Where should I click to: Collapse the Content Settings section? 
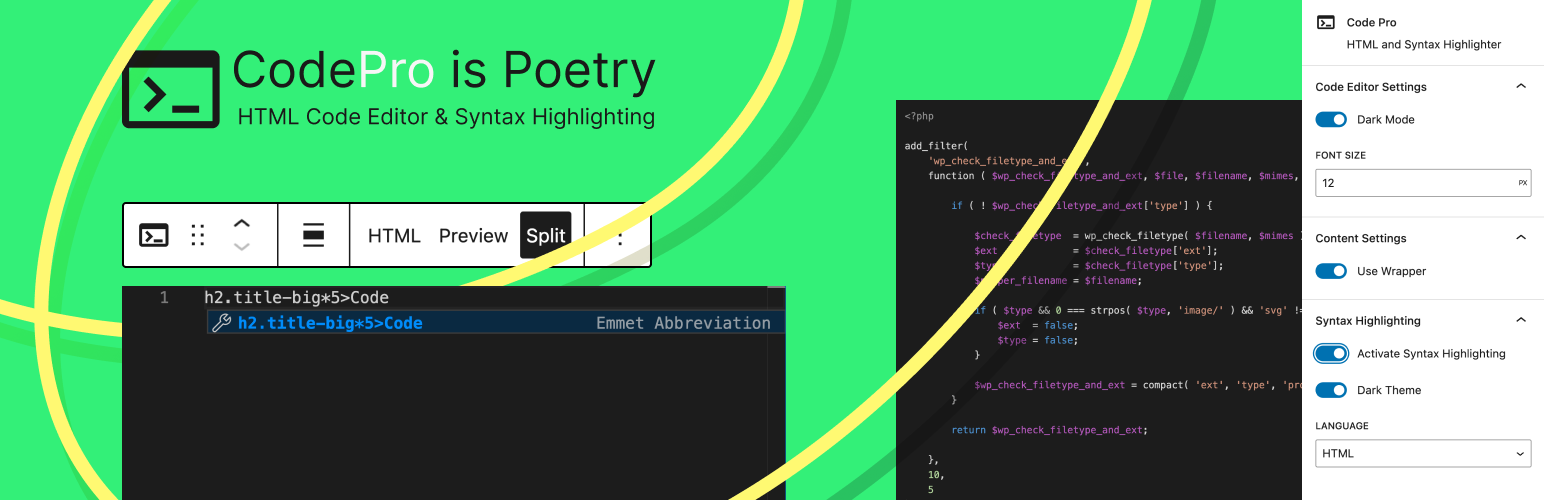[x=1521, y=238]
